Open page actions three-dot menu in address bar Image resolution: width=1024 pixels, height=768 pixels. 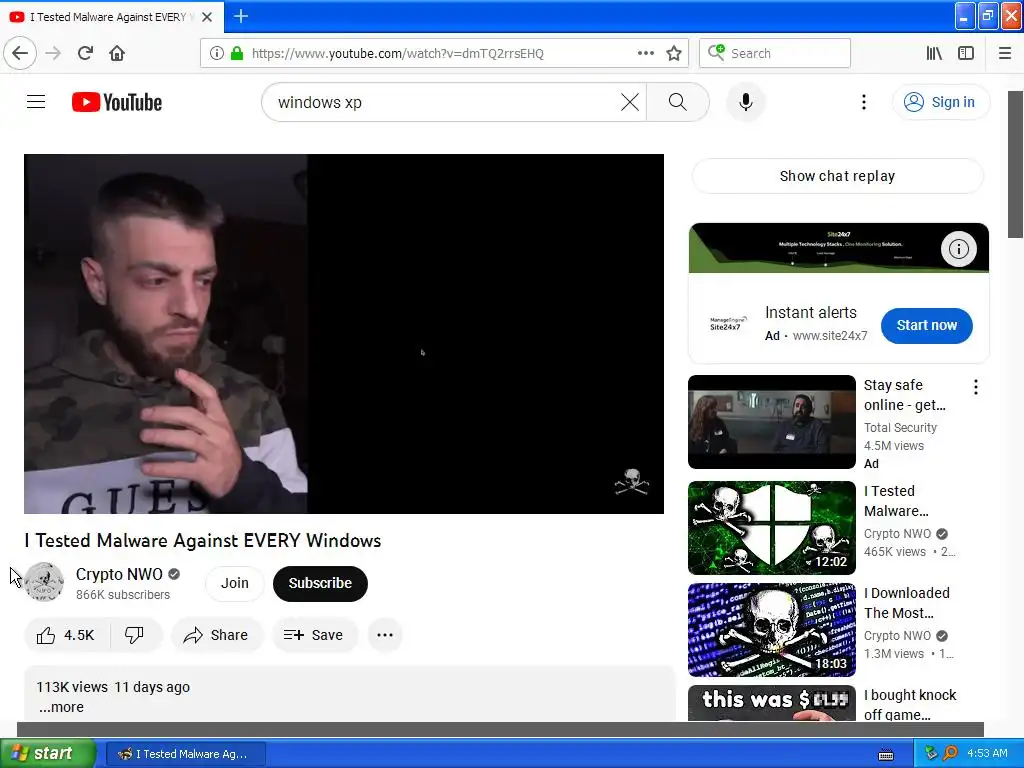(646, 53)
